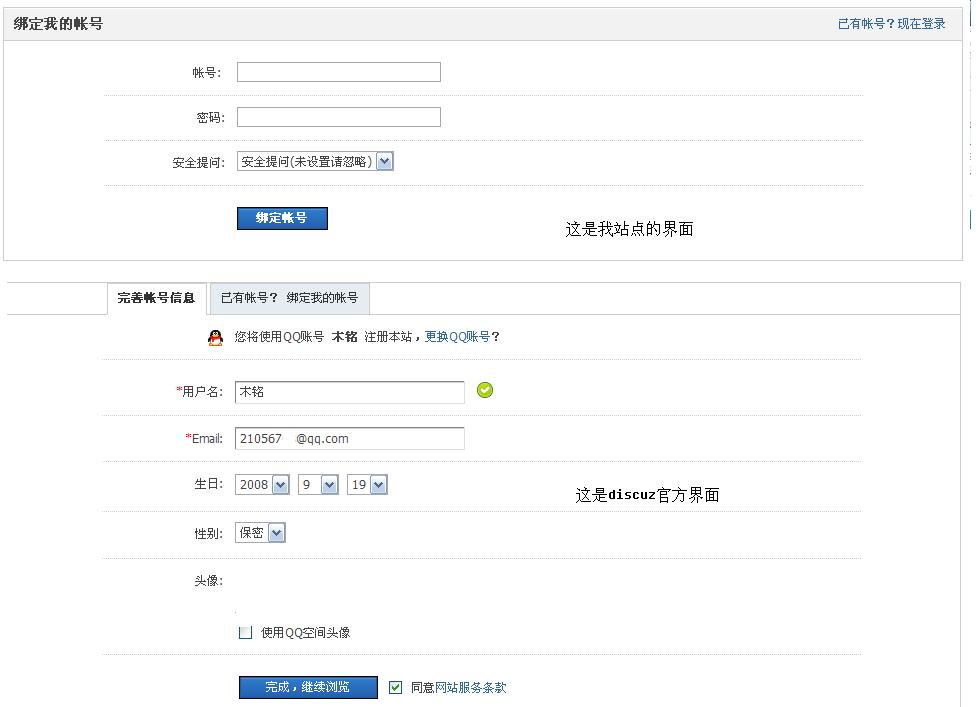Click the green username validation checkmark
The image size is (980, 707).
click(x=485, y=390)
